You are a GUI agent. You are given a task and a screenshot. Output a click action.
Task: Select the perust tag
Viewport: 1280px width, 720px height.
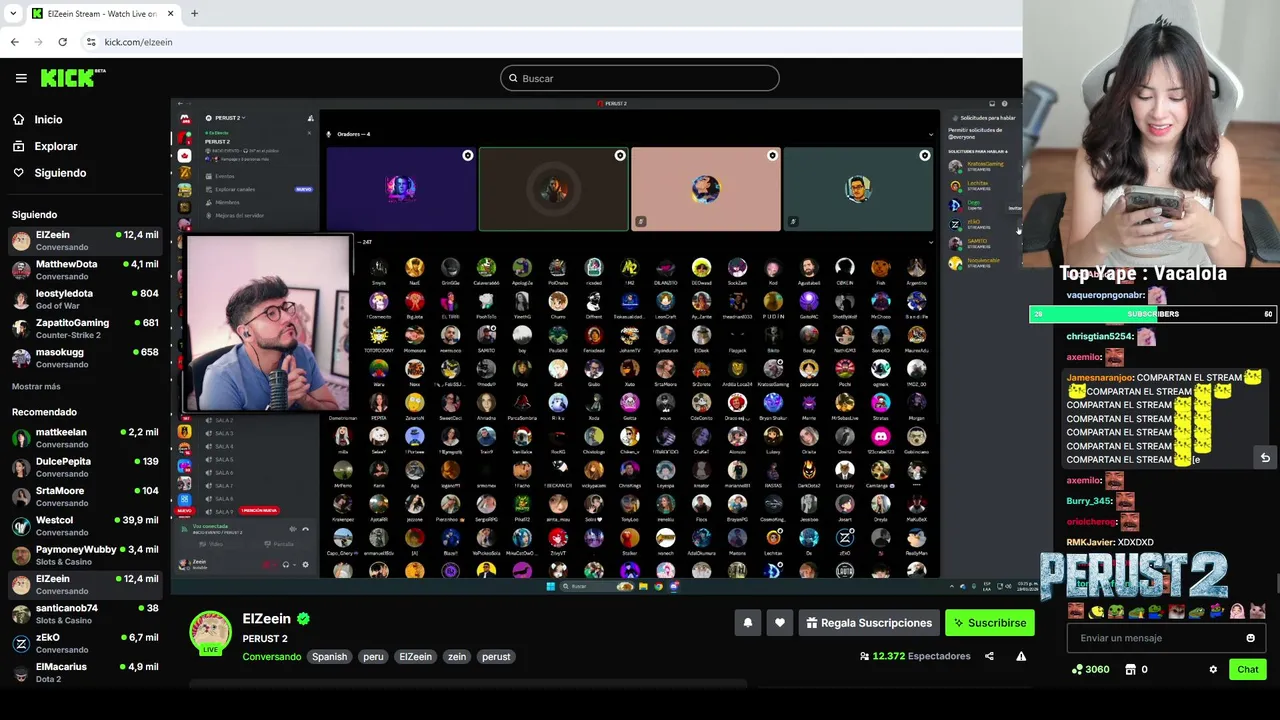(496, 657)
